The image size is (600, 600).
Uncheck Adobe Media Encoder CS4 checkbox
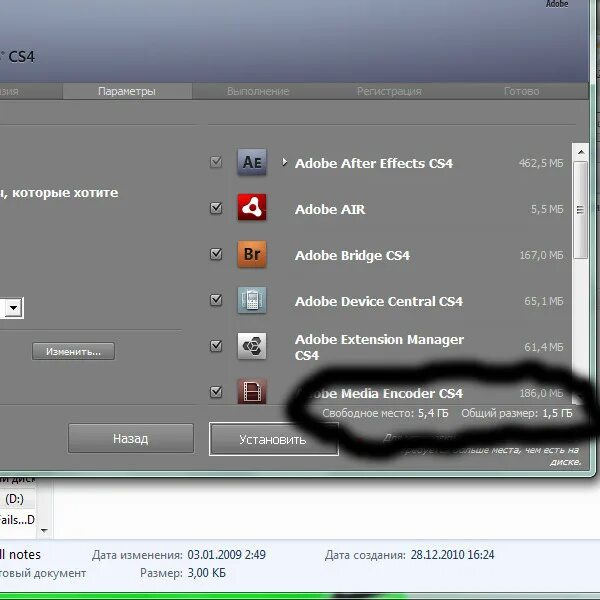point(216,391)
